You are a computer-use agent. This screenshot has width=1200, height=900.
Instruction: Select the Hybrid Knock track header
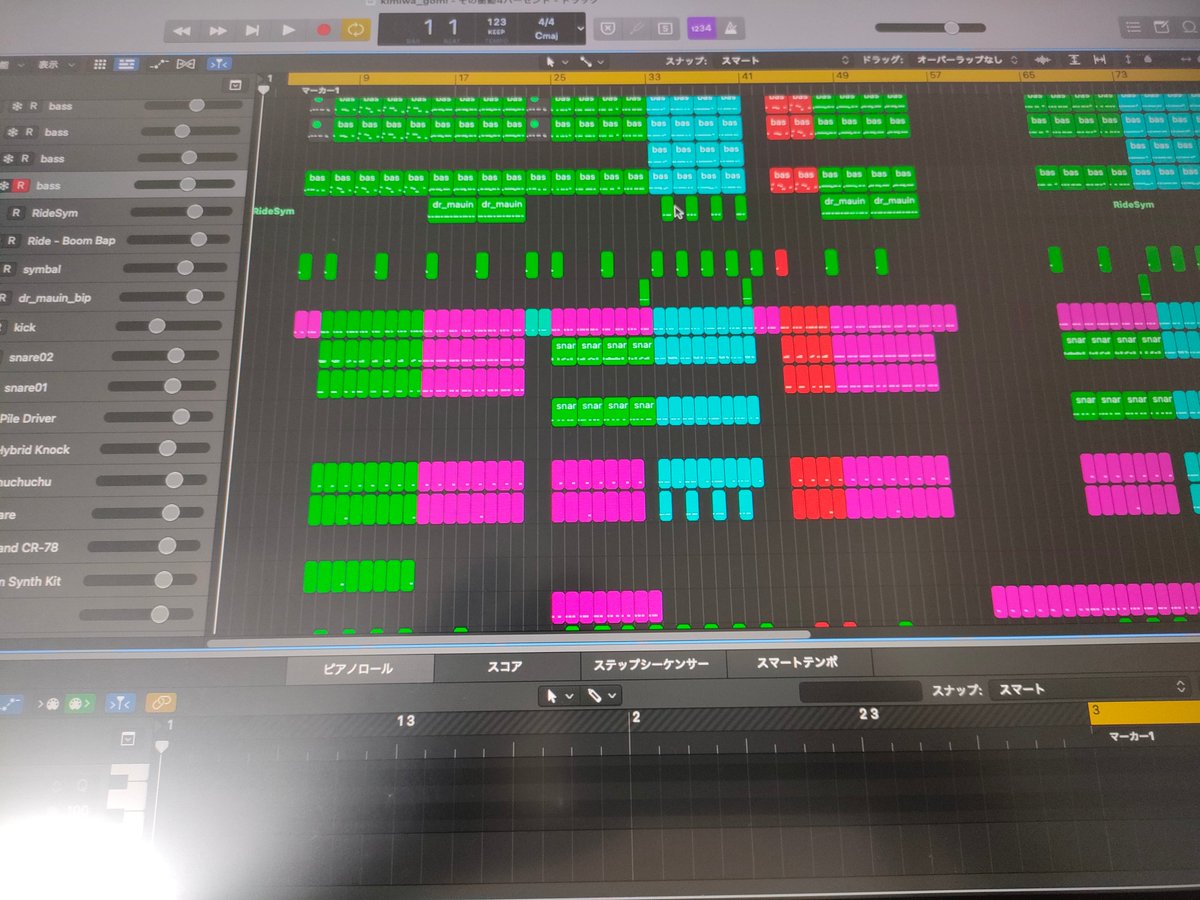(106, 450)
